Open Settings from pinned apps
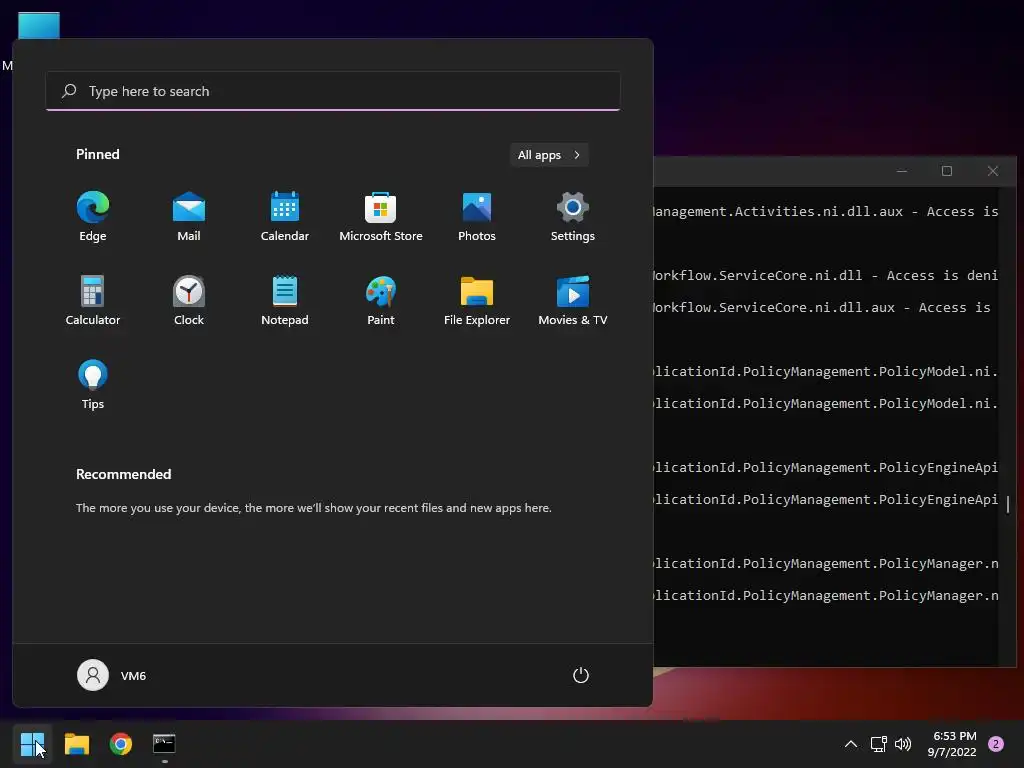Image resolution: width=1024 pixels, height=768 pixels. (x=573, y=217)
